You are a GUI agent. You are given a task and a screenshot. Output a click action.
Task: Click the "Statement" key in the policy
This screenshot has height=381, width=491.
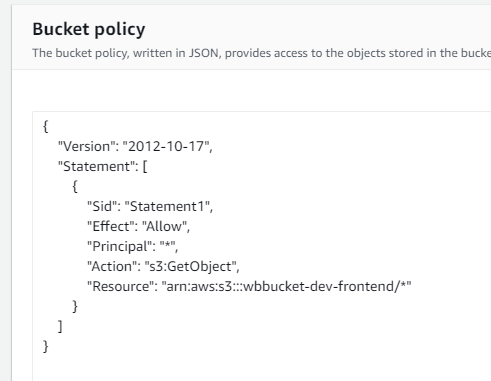[96, 166]
